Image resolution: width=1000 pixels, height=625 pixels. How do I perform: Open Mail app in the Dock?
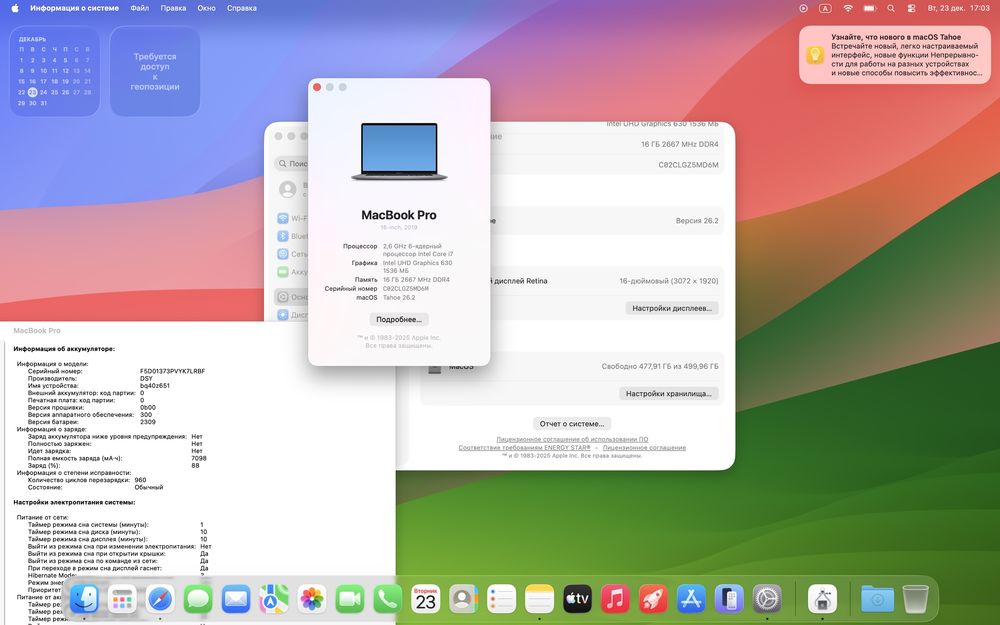(x=236, y=599)
